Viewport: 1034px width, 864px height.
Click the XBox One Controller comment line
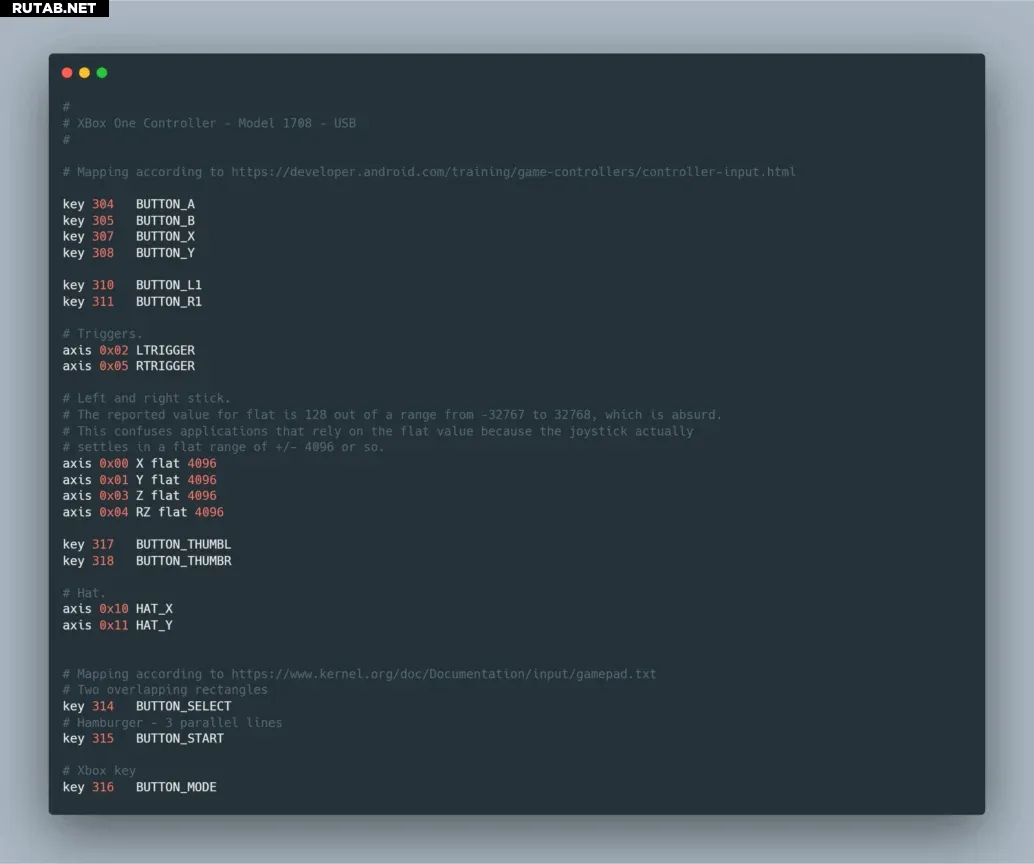coord(216,123)
